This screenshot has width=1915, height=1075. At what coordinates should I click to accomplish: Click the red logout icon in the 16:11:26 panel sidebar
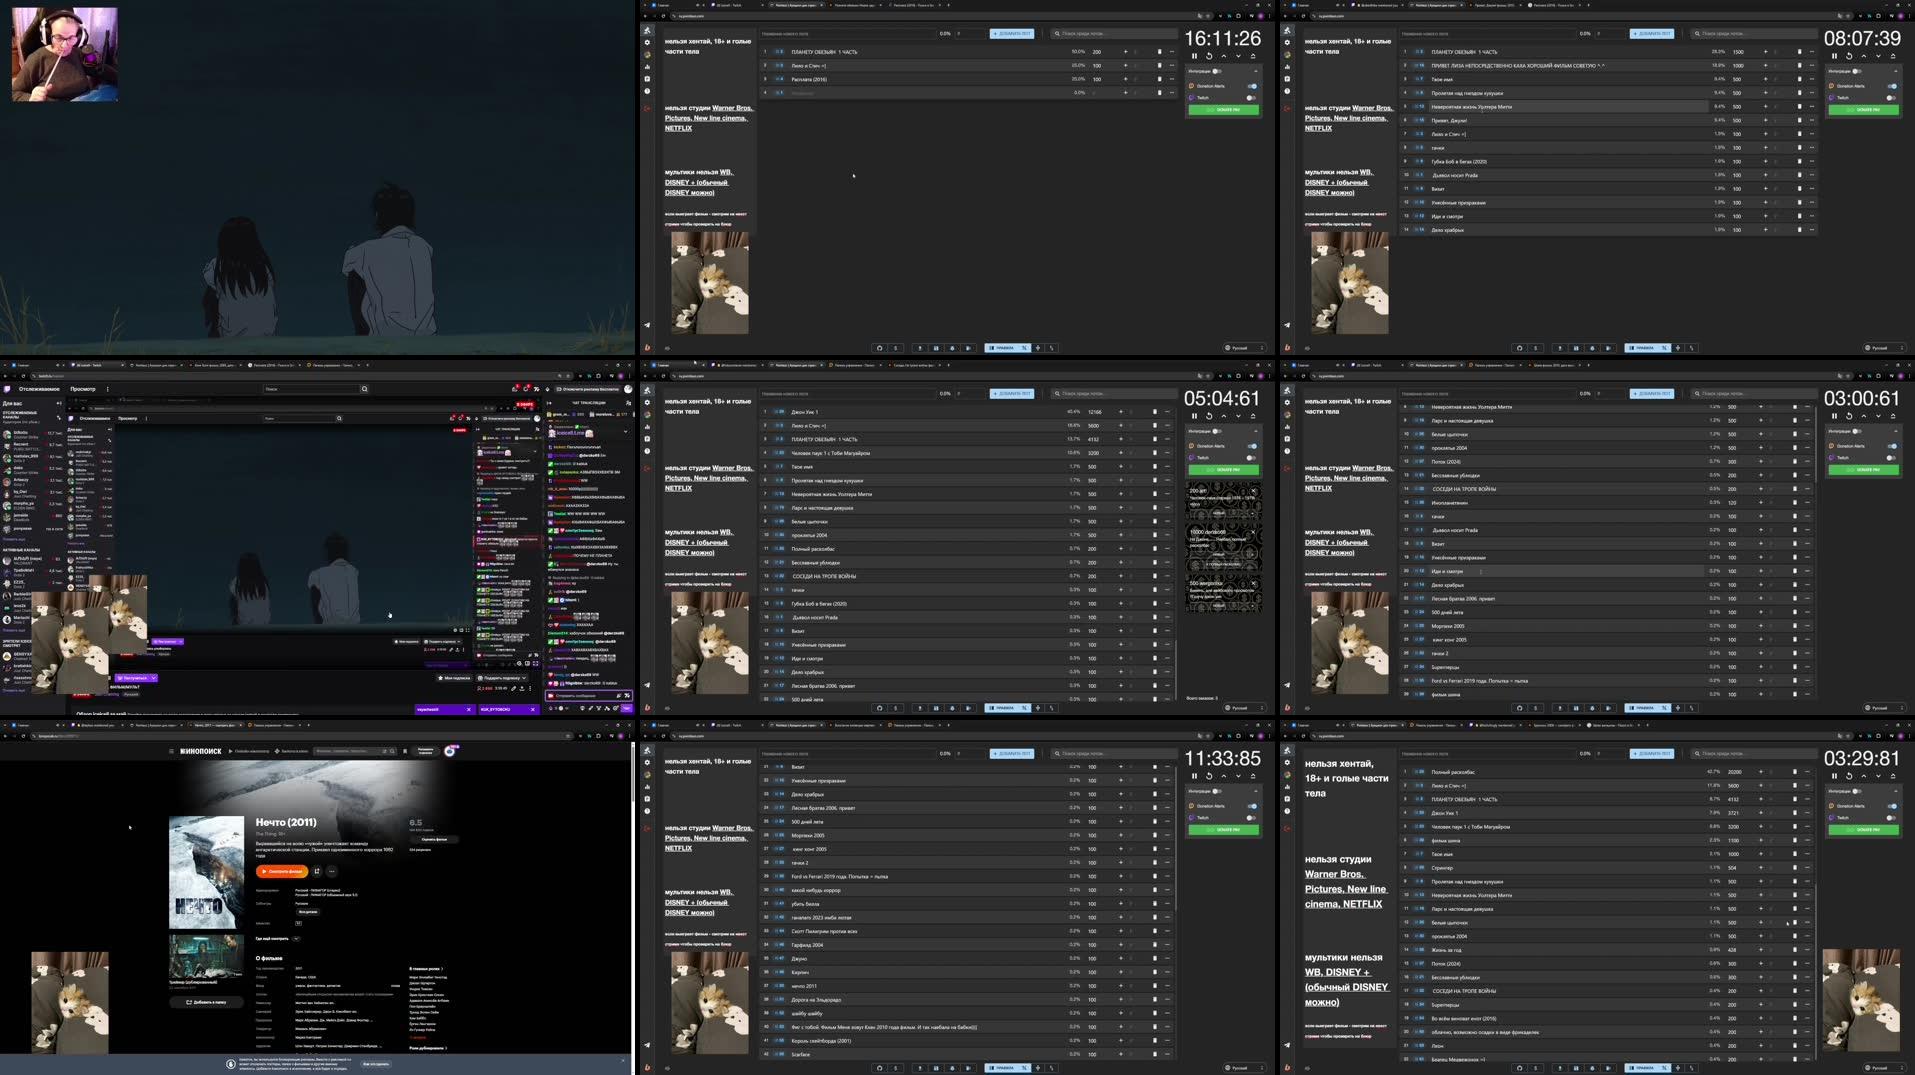(x=647, y=108)
